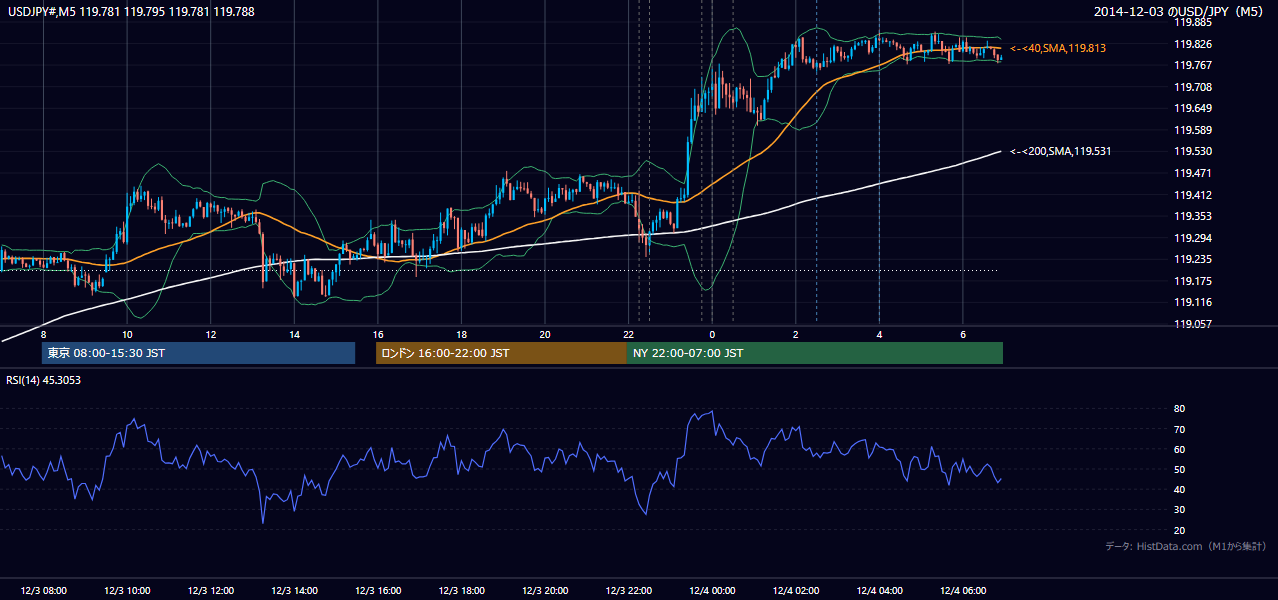
Task: Click RSI scale level 40
Action: pos(1179,489)
